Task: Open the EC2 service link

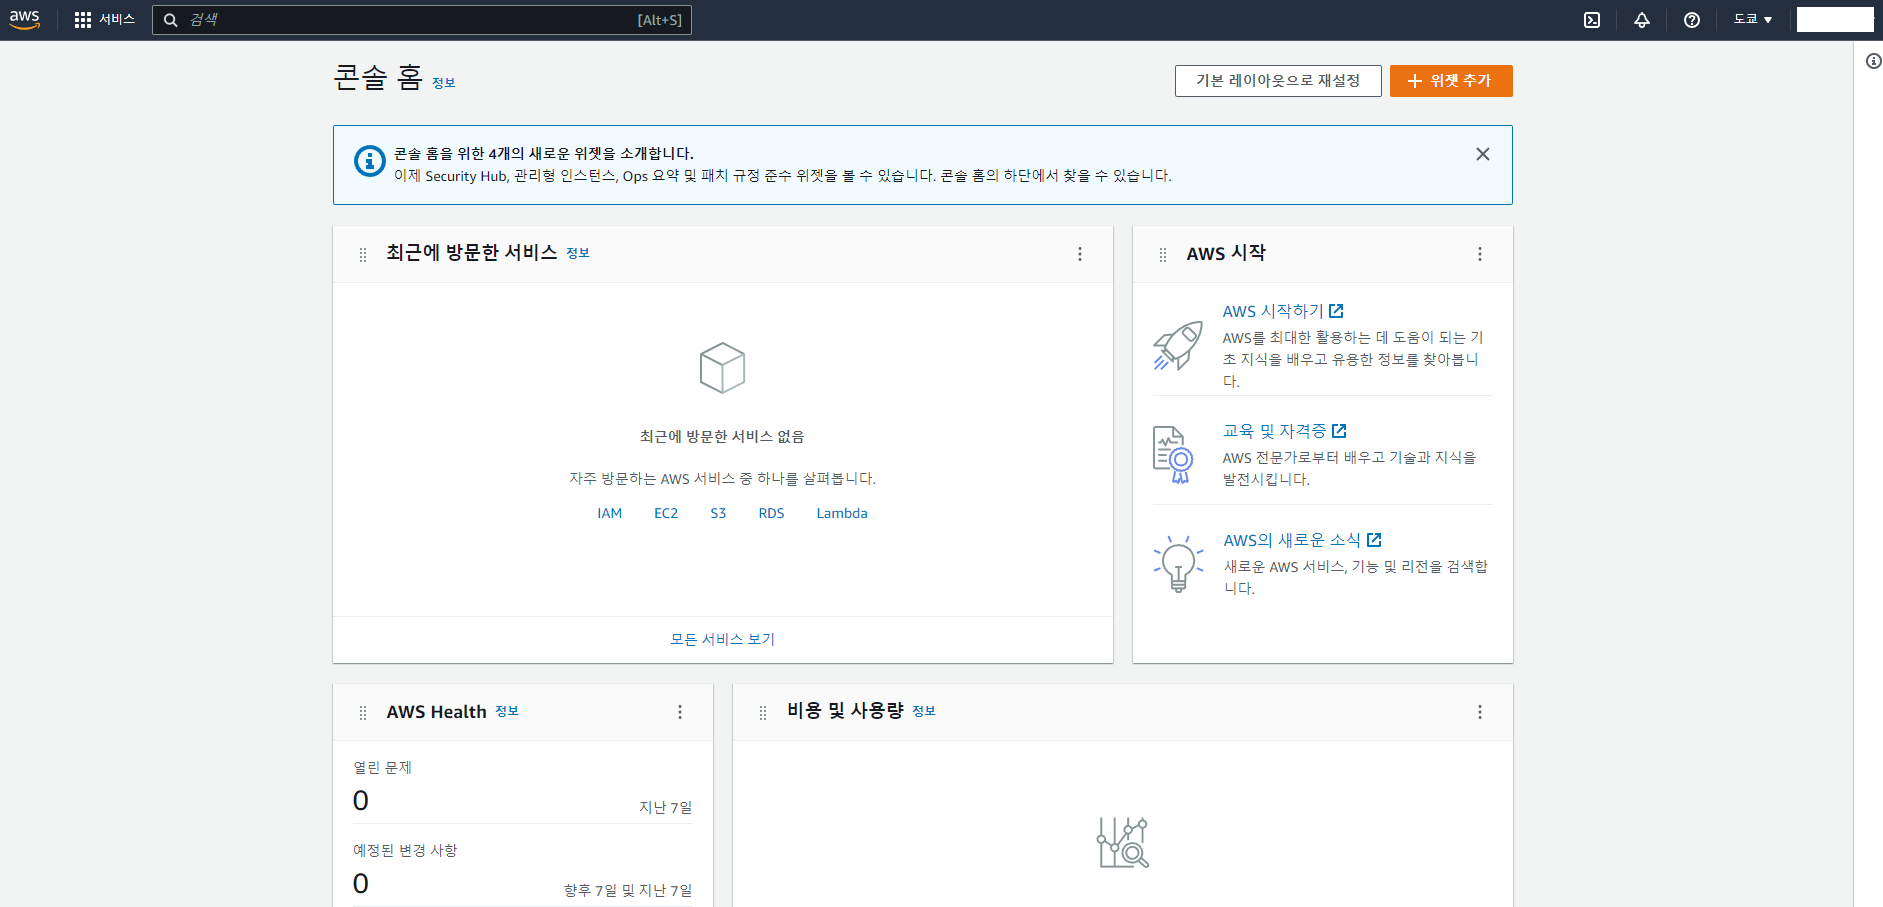Action: point(666,513)
